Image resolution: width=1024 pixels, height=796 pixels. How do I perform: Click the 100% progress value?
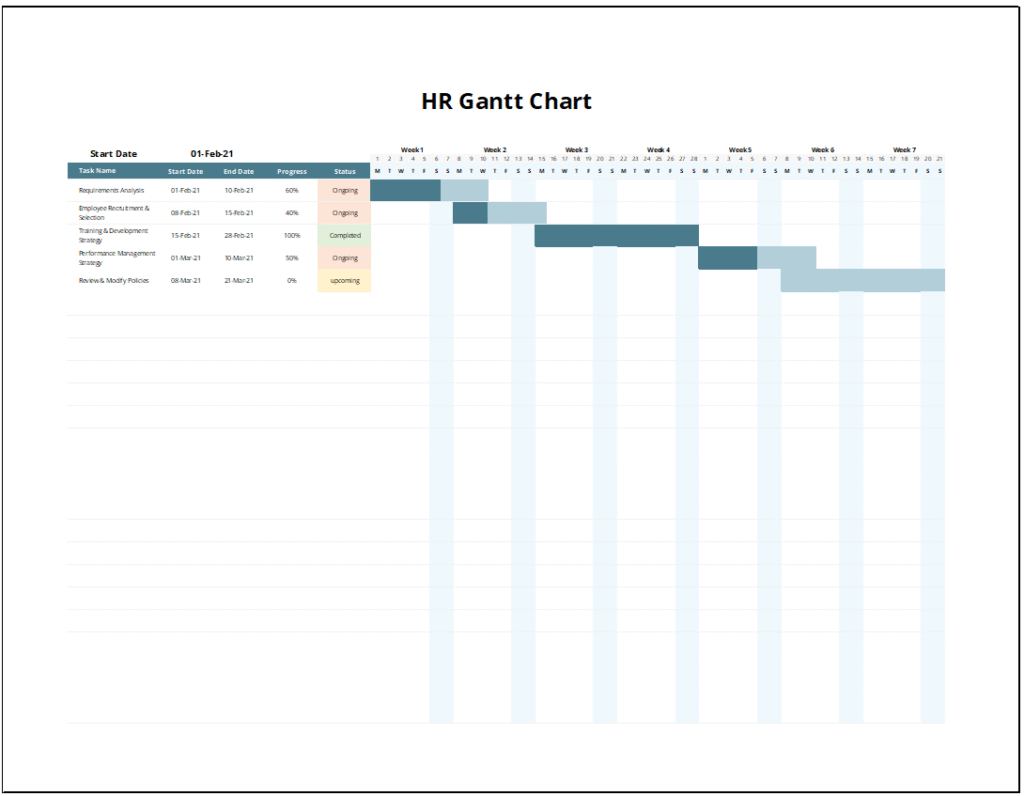291,235
